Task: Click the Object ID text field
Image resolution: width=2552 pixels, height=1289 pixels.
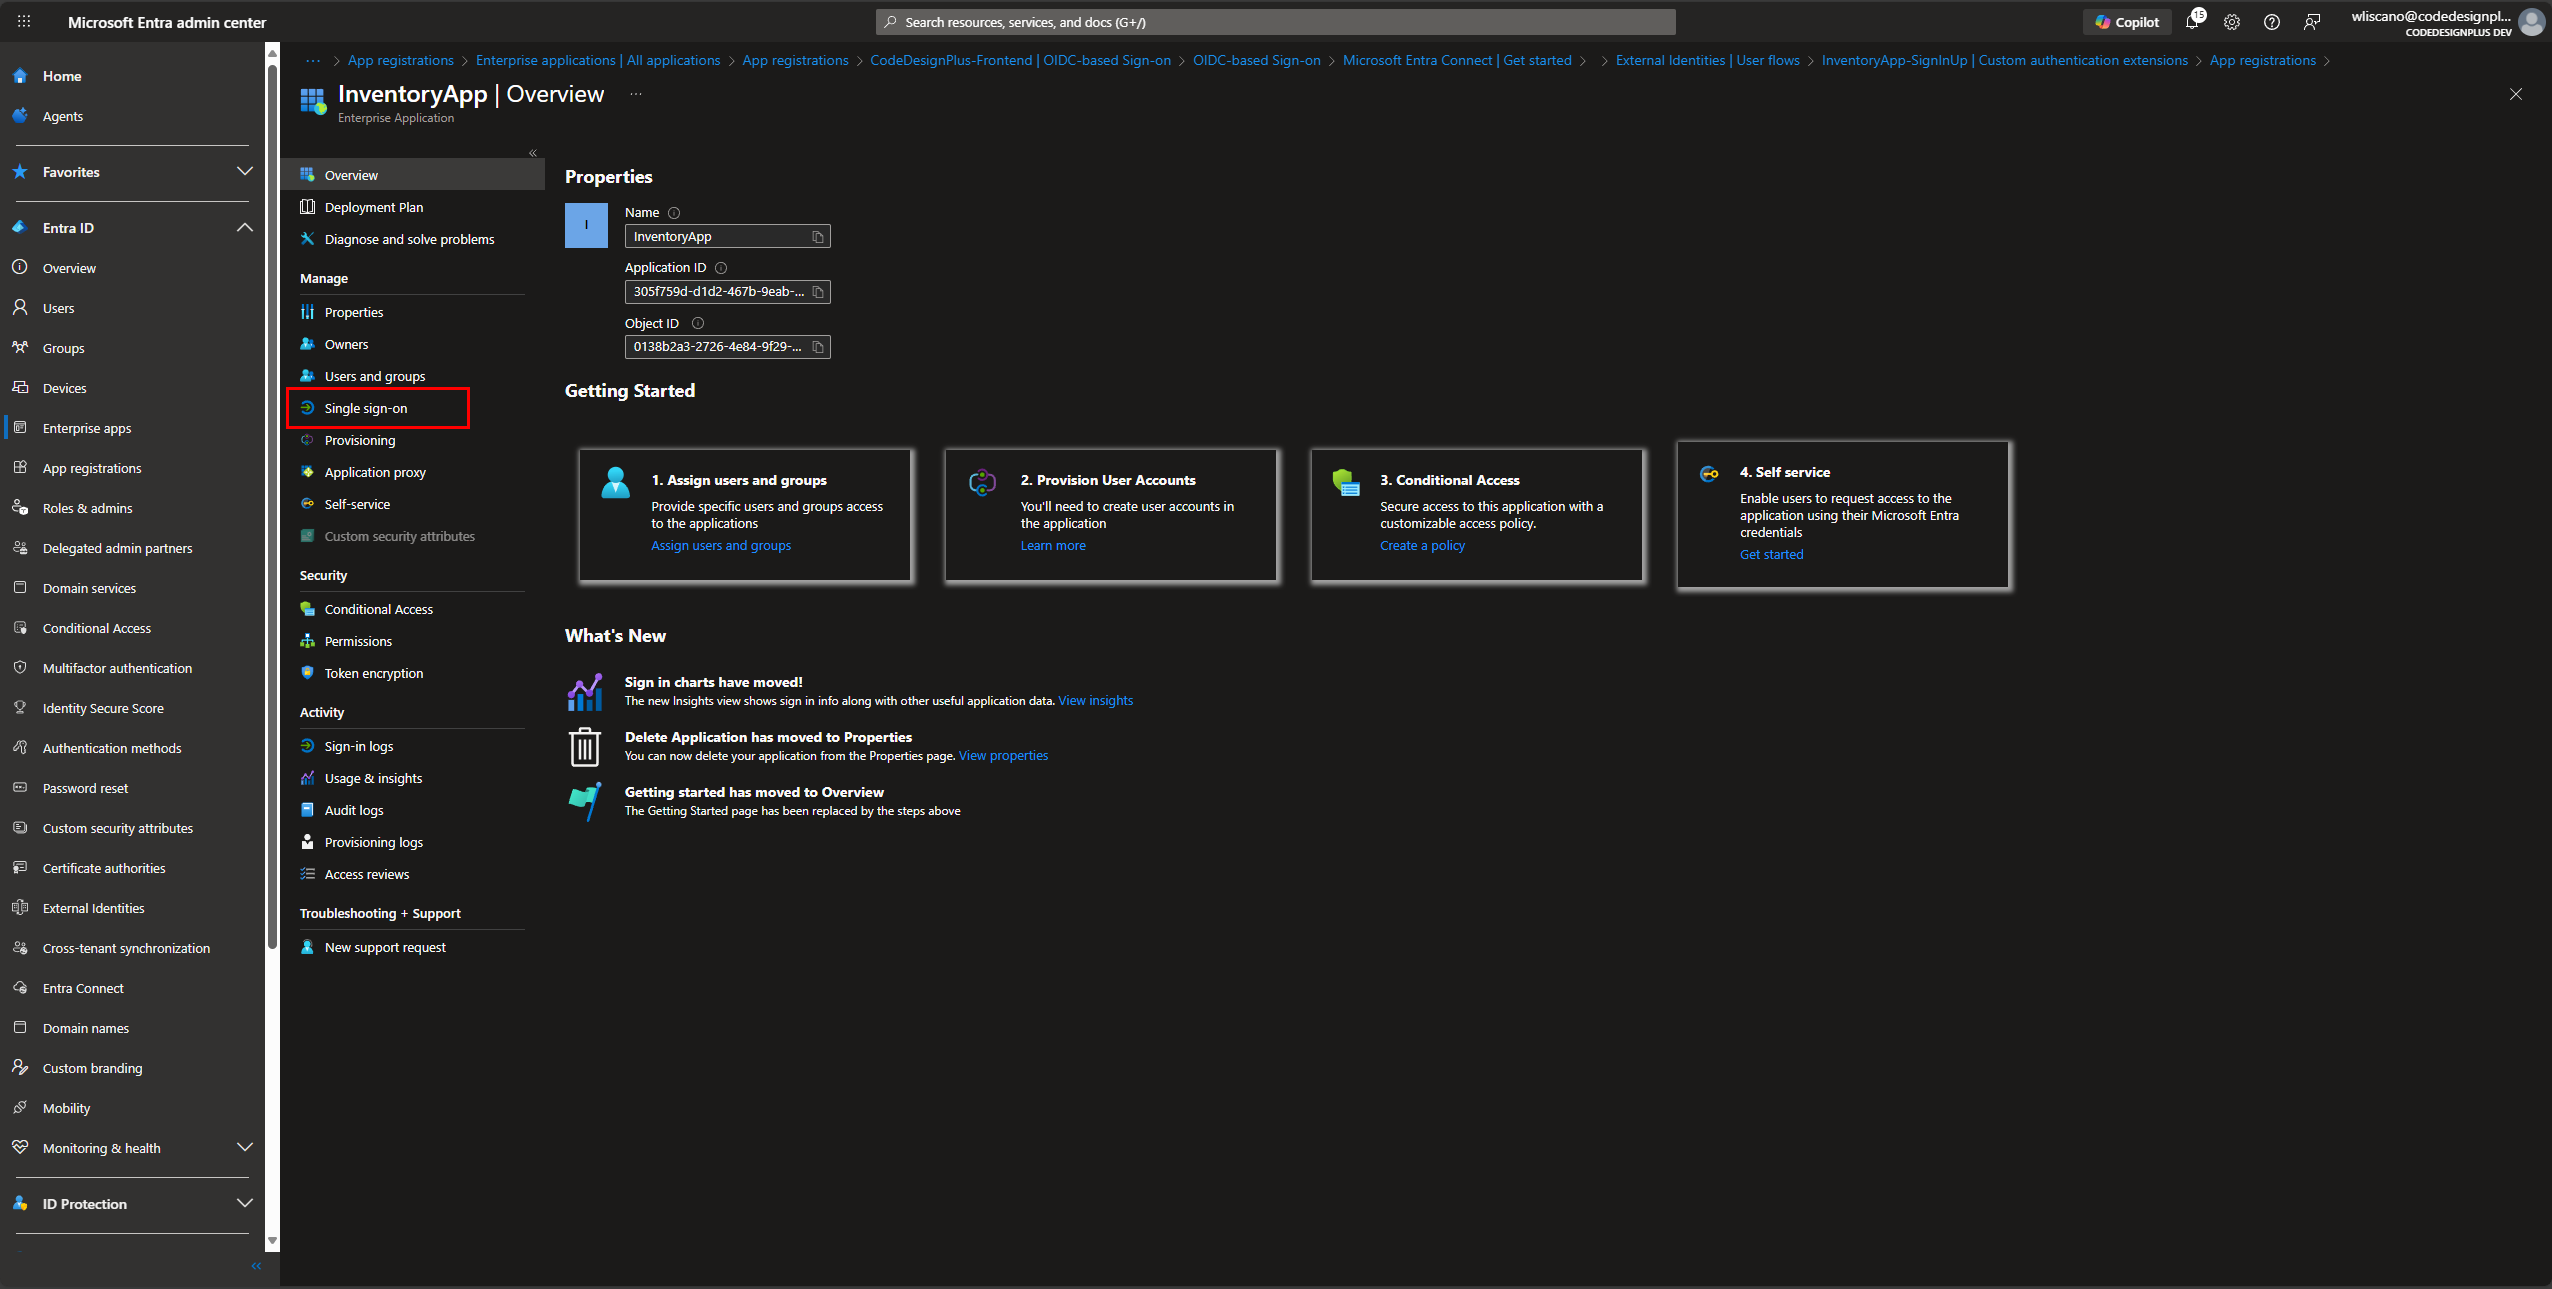Action: tap(727, 347)
